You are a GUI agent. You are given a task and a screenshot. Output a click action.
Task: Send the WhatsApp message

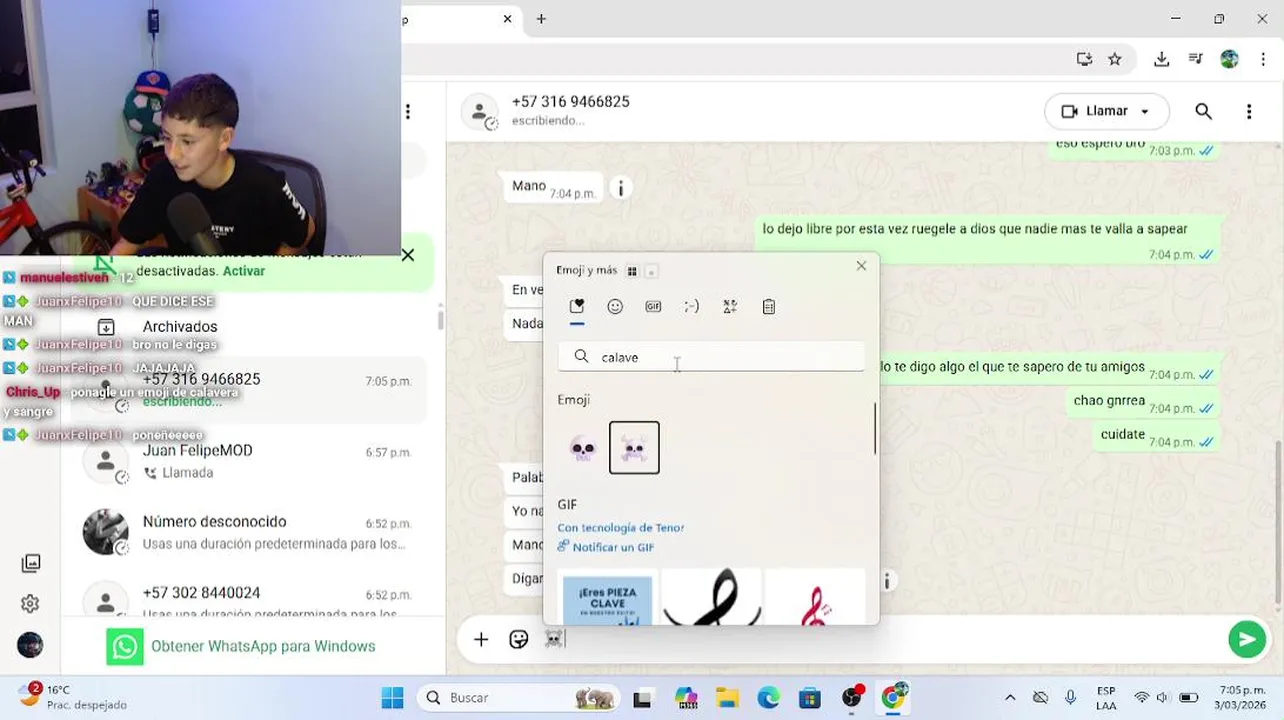pyautogui.click(x=1247, y=639)
